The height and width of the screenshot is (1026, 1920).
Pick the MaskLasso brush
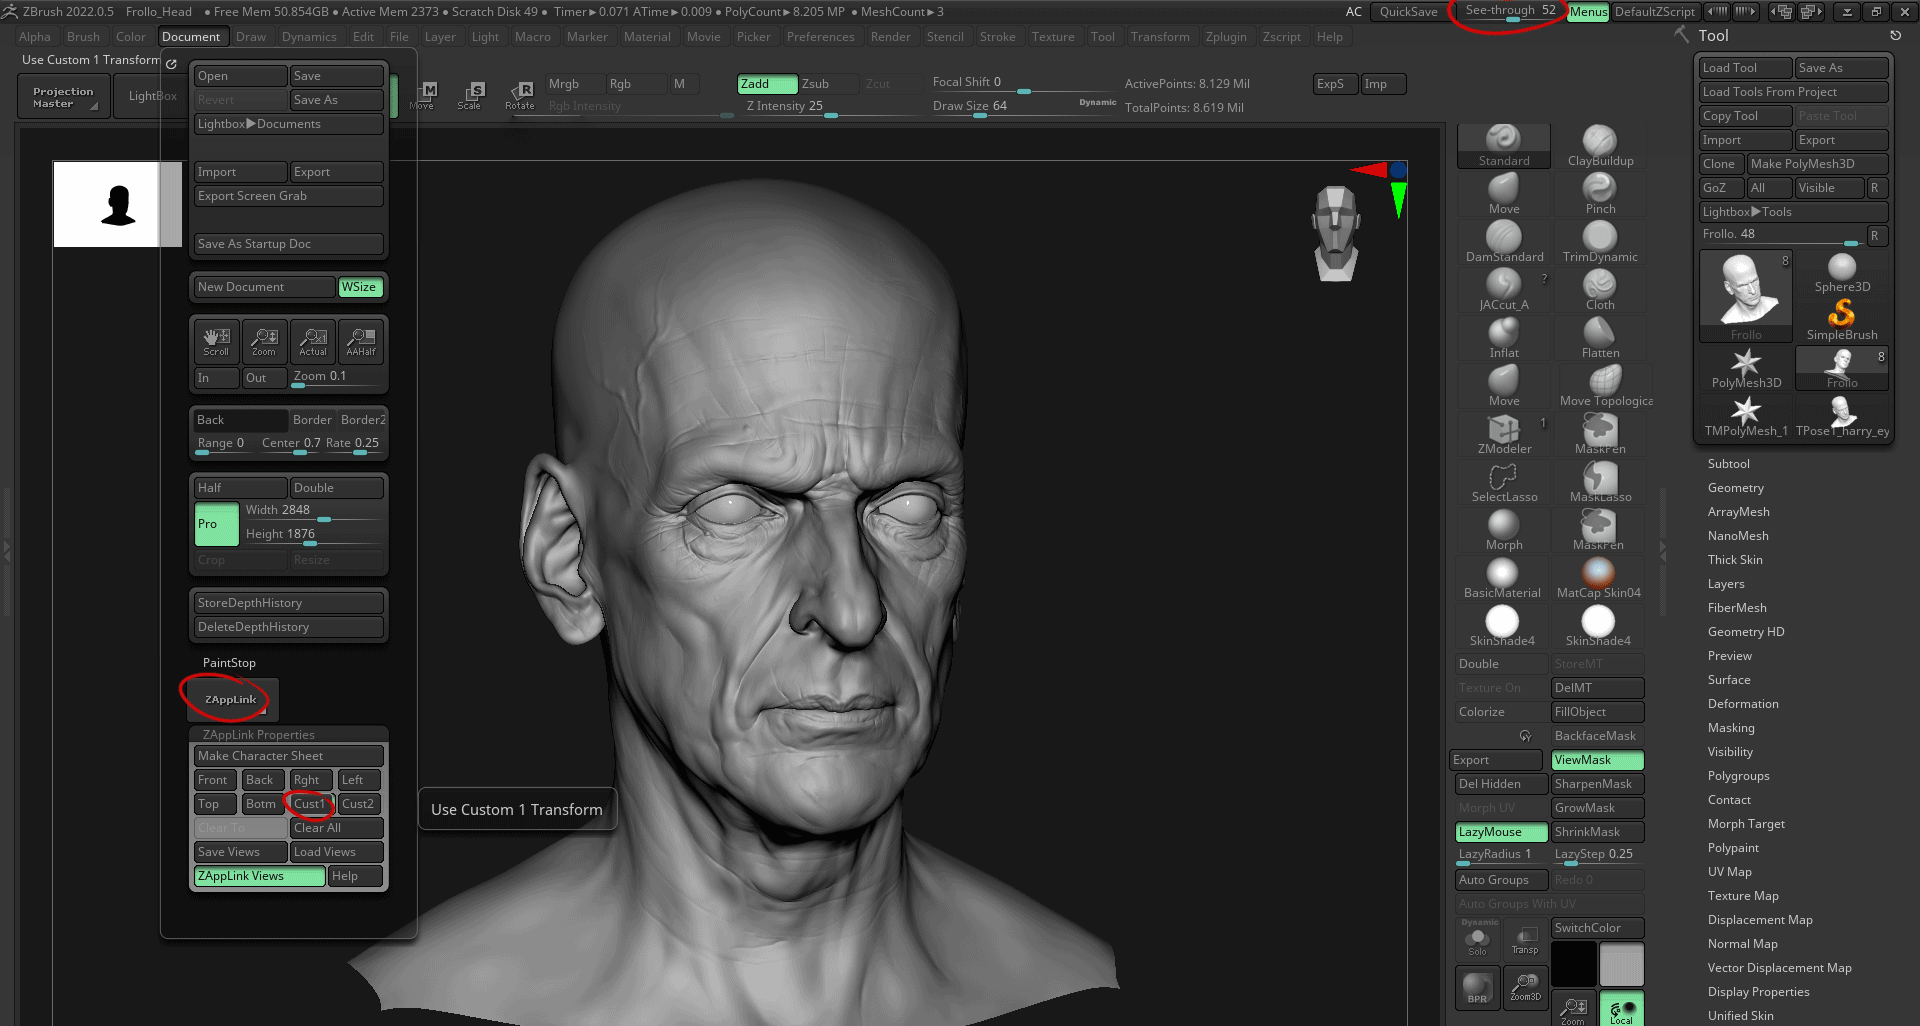click(1598, 479)
